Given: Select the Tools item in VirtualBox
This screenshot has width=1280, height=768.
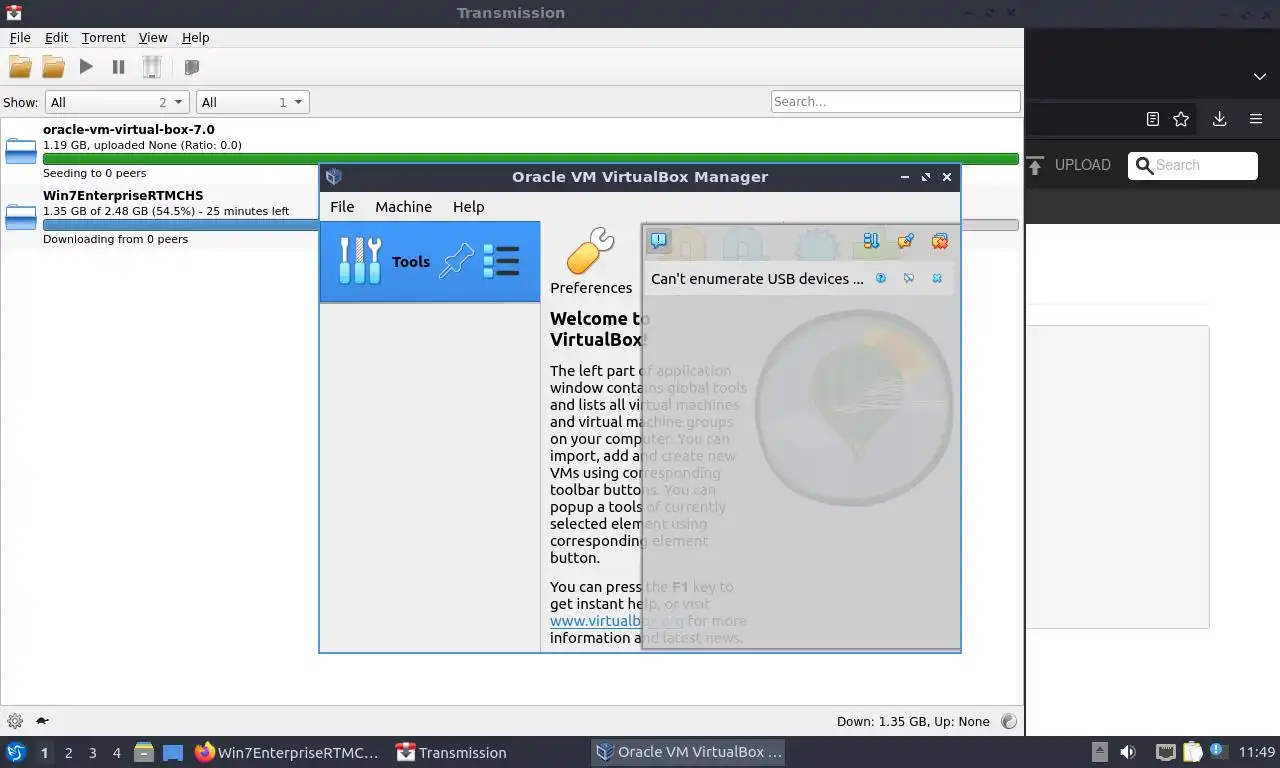Looking at the screenshot, I should point(430,262).
